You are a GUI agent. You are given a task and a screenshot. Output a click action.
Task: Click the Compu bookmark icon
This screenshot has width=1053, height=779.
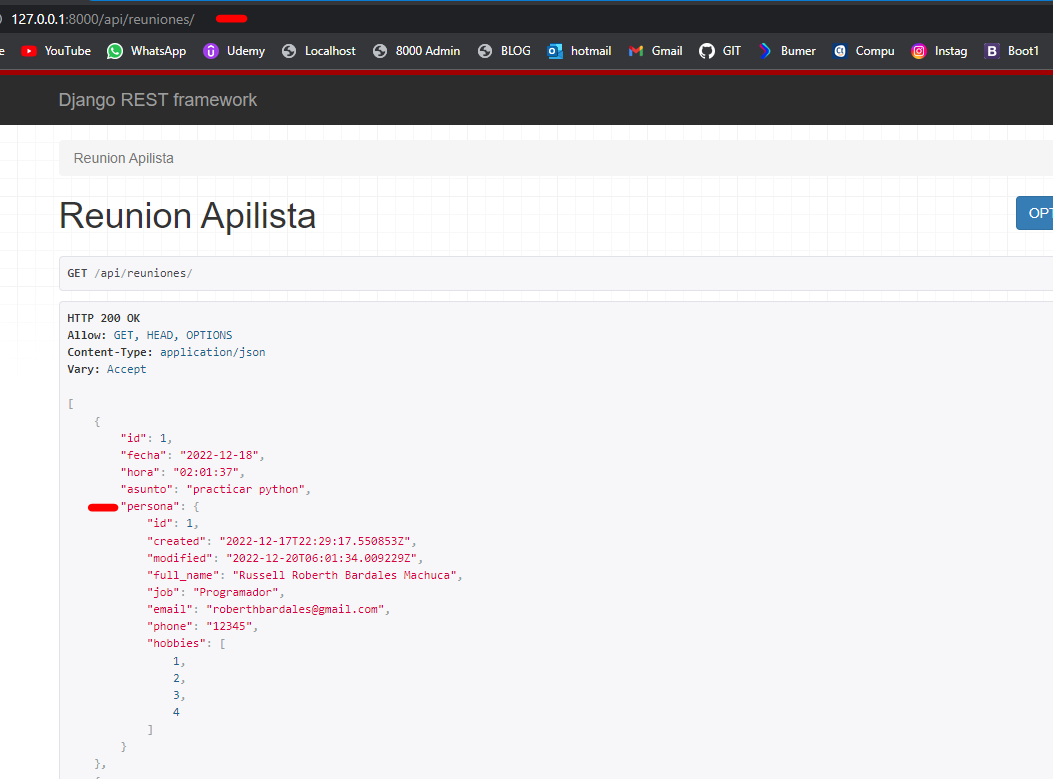[x=840, y=51]
